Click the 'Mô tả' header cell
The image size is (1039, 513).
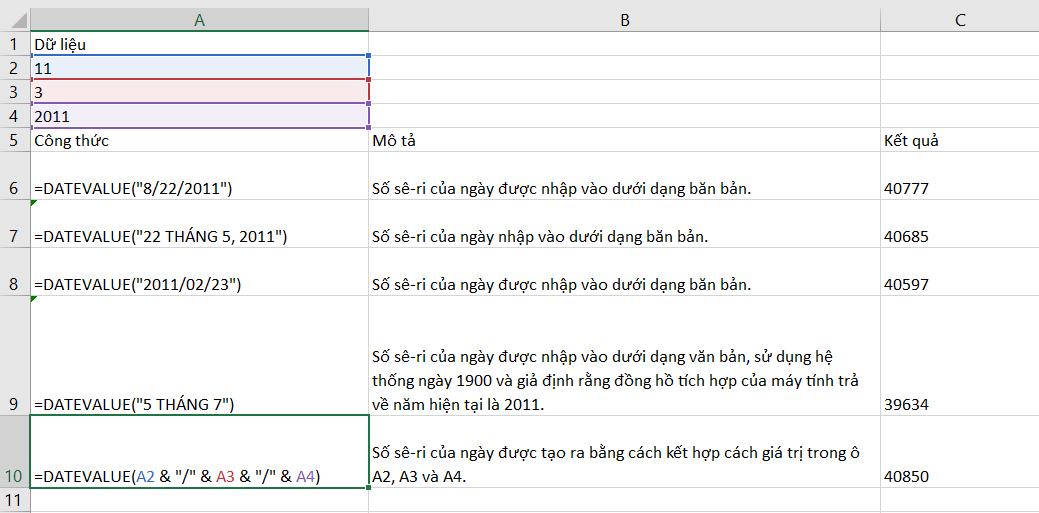click(624, 140)
